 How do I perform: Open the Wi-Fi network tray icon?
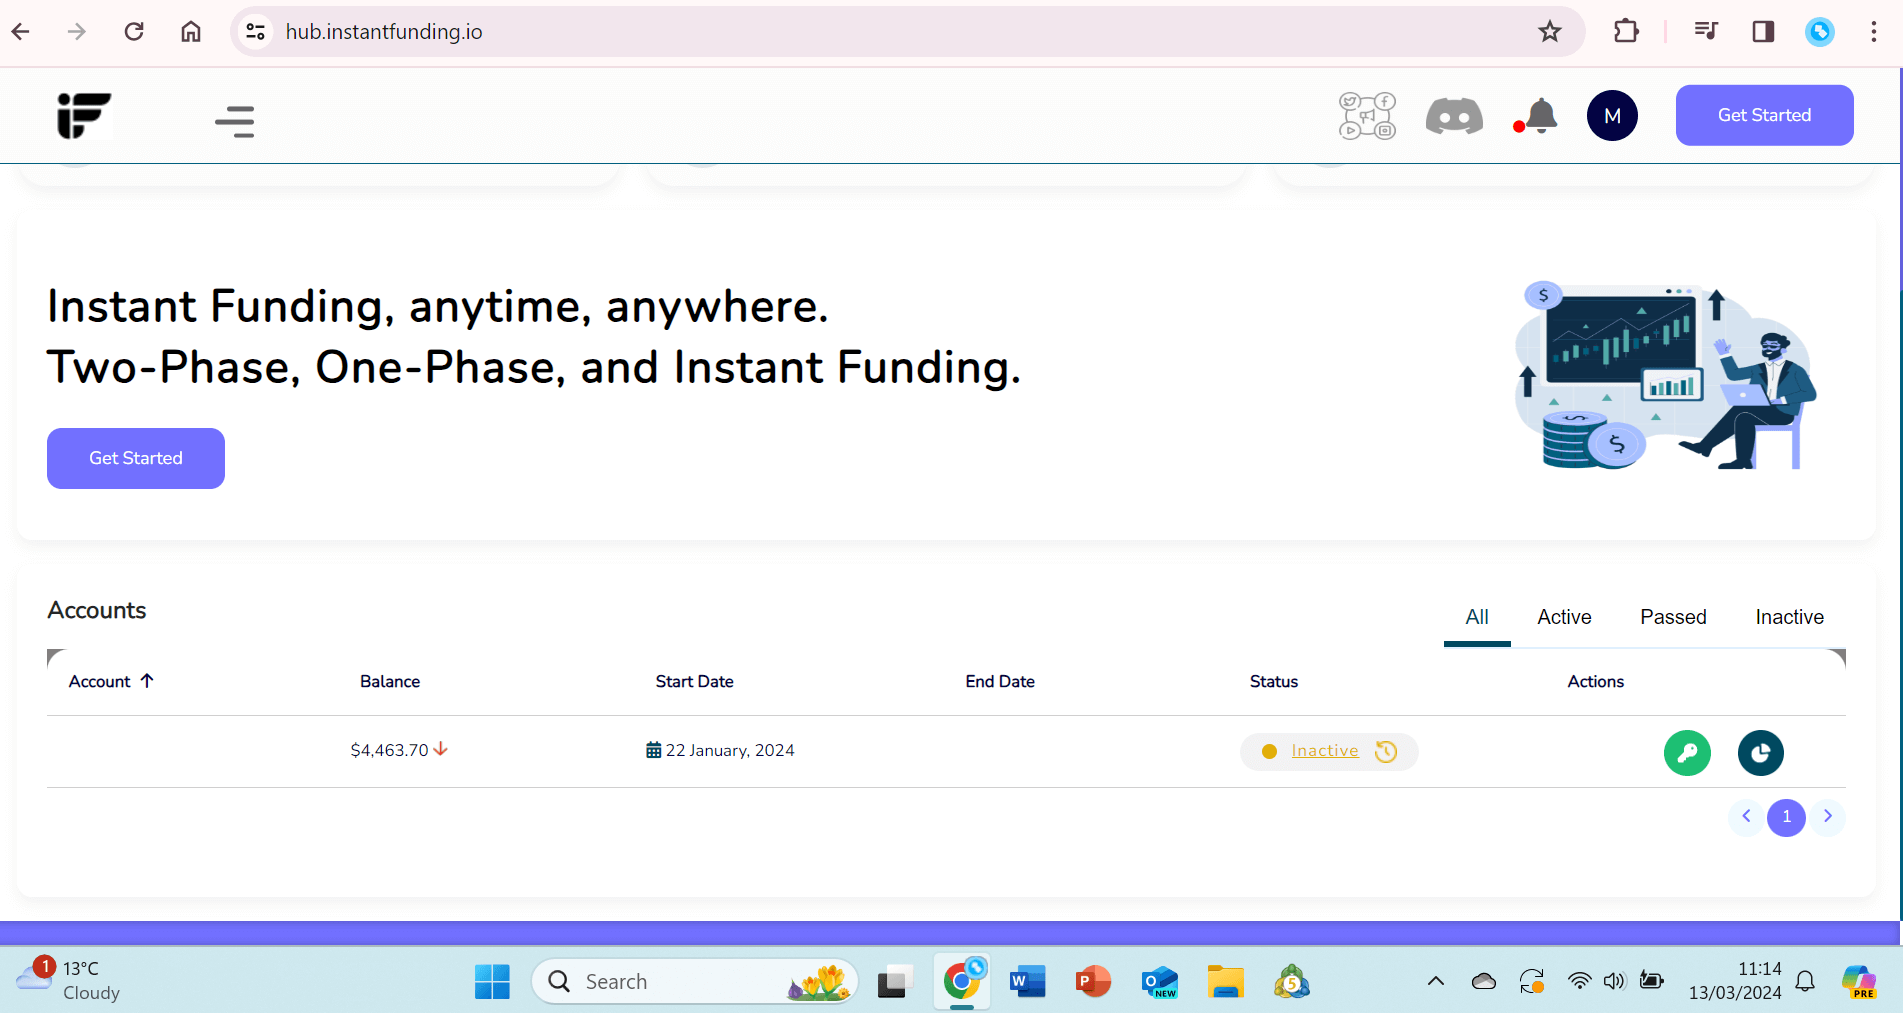click(1579, 981)
